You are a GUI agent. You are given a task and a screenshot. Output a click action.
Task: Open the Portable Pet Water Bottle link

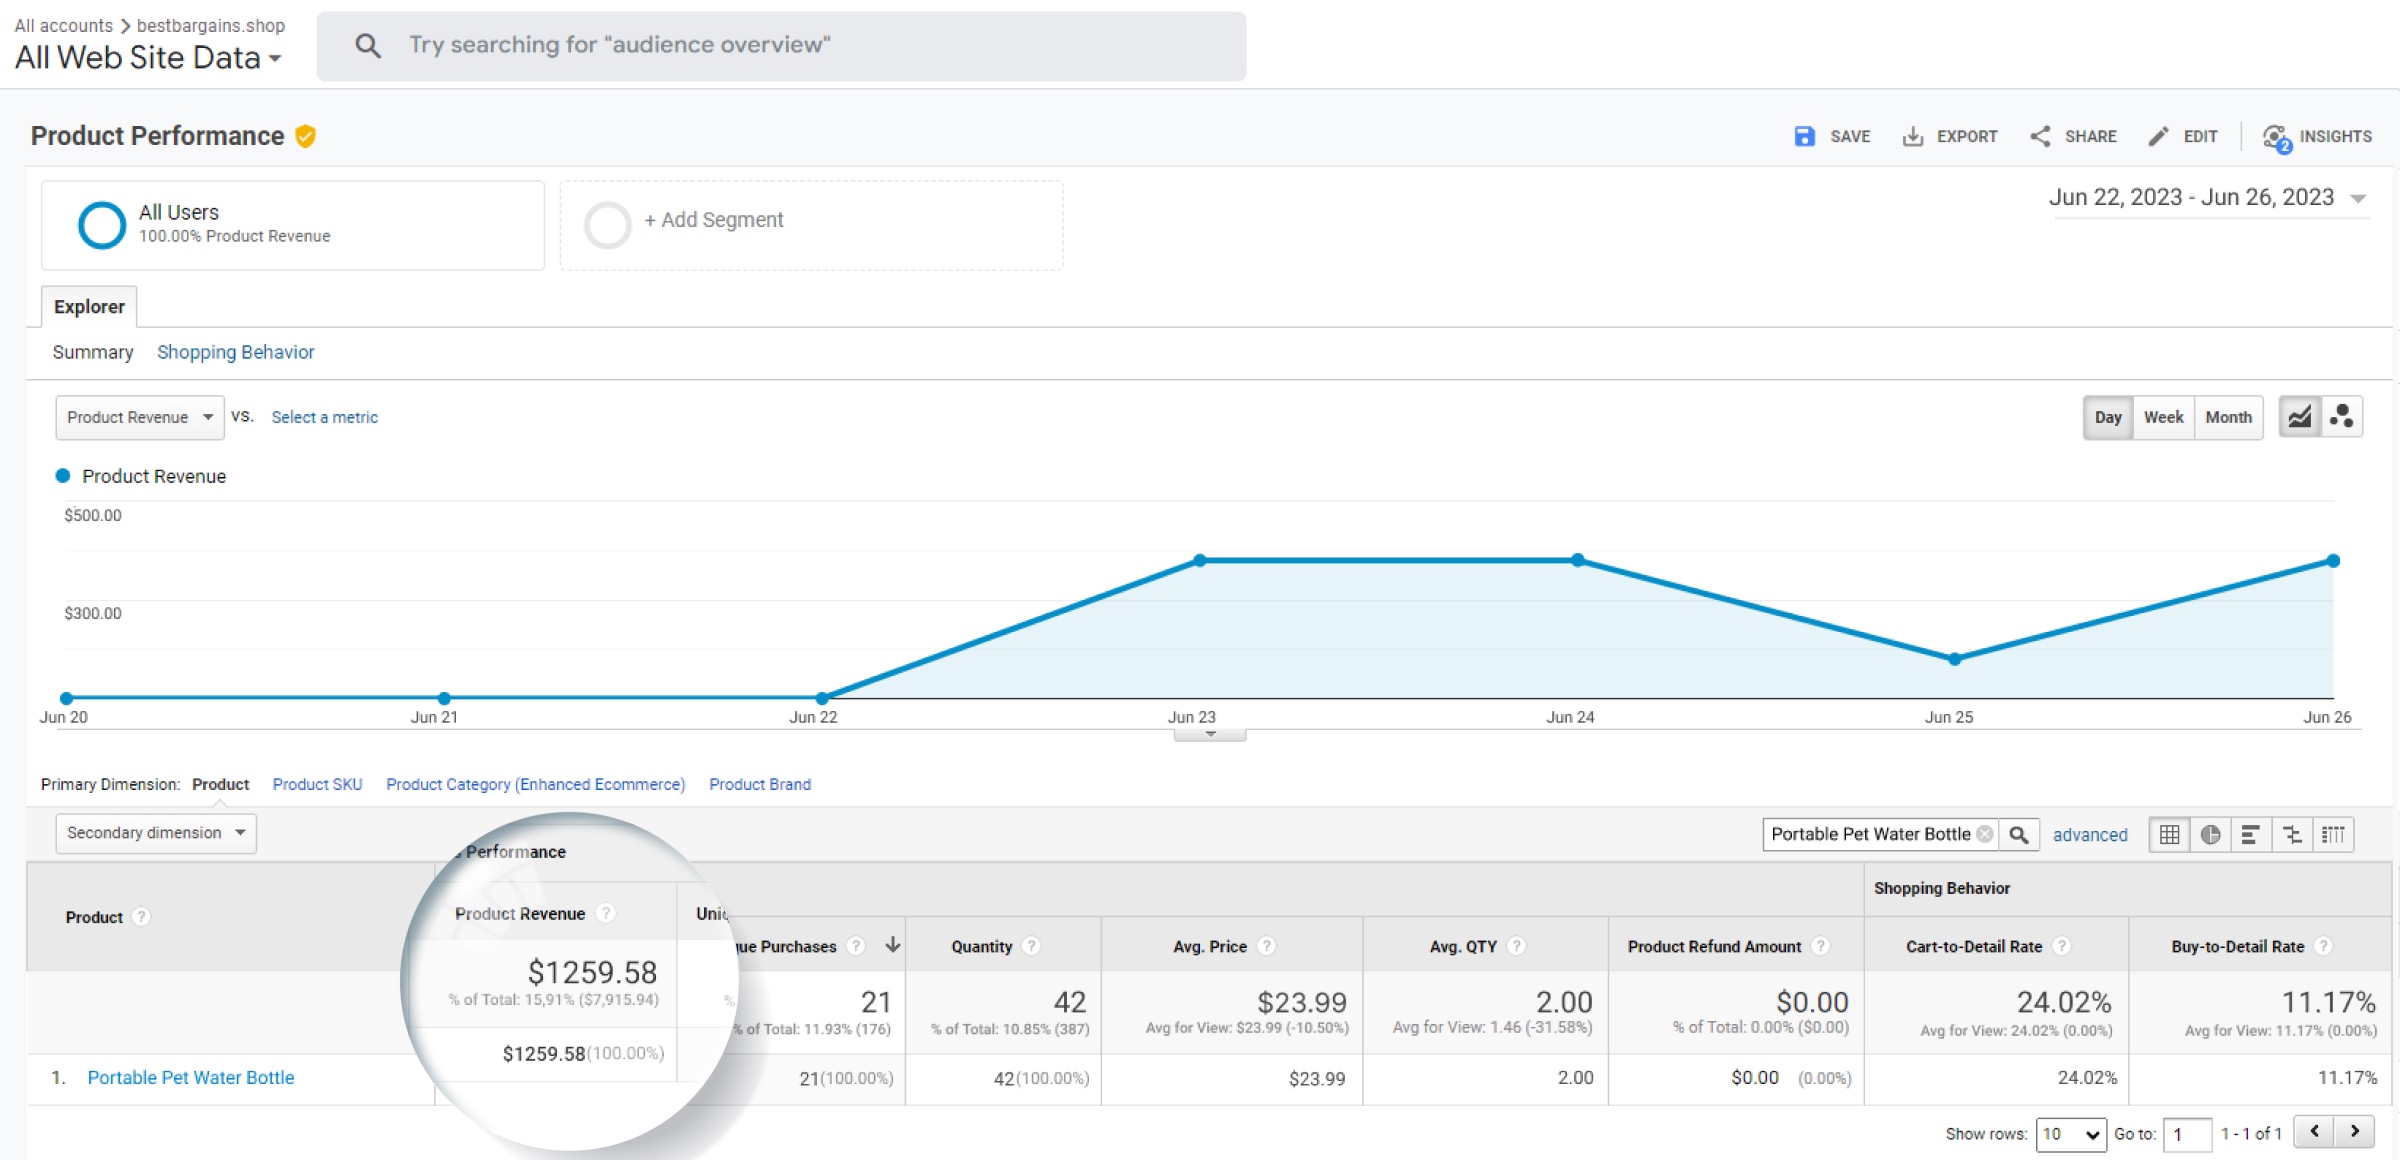pos(190,1078)
